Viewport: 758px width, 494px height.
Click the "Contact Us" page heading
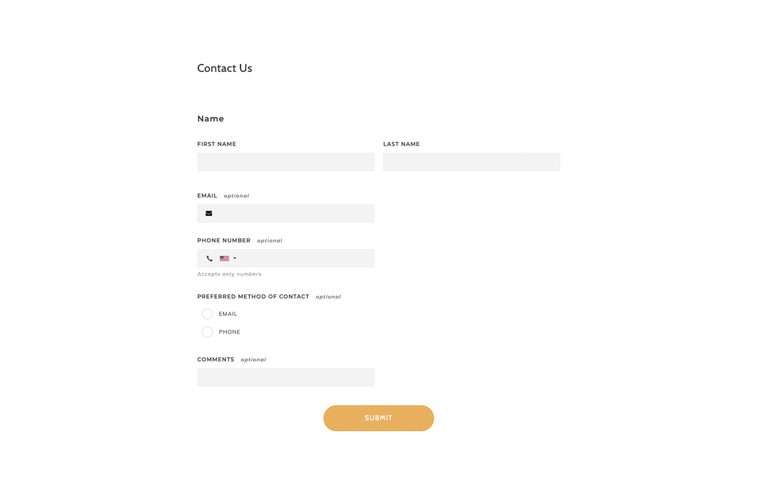coord(224,68)
